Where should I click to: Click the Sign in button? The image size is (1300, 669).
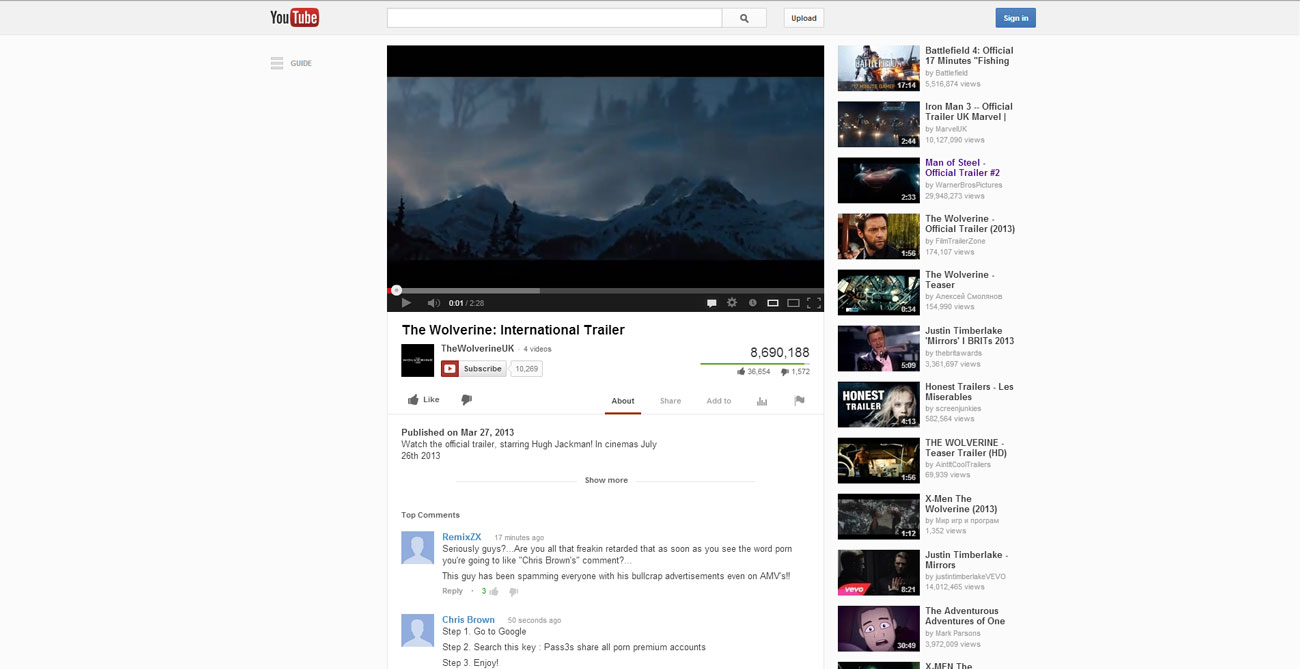click(x=1015, y=18)
